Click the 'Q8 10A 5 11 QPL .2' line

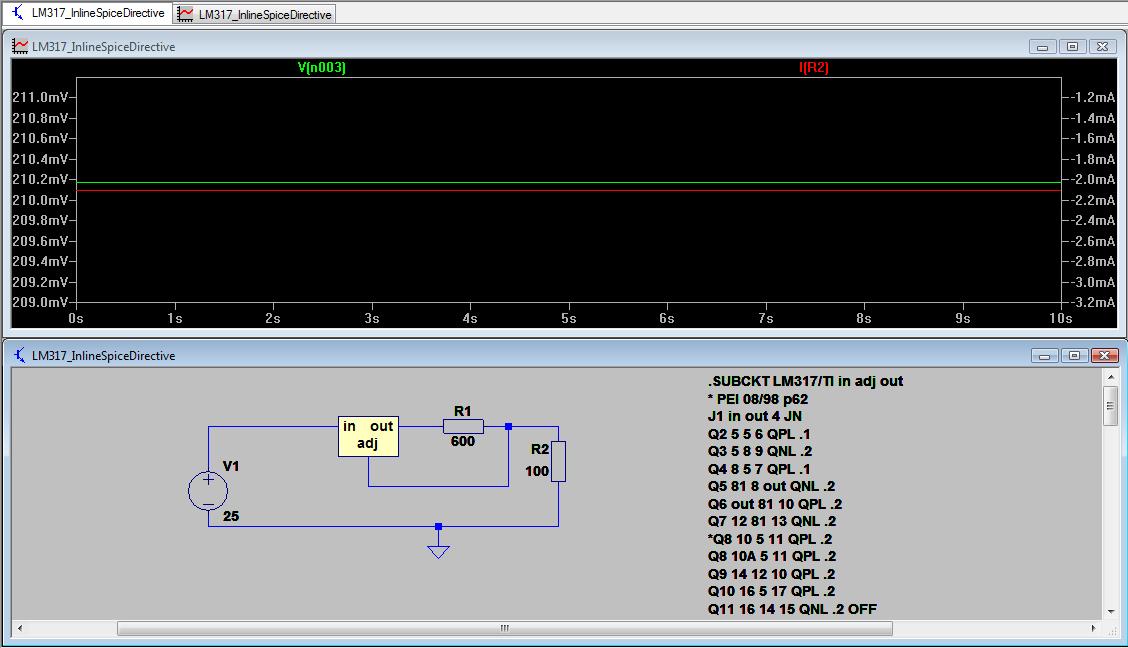pos(772,556)
